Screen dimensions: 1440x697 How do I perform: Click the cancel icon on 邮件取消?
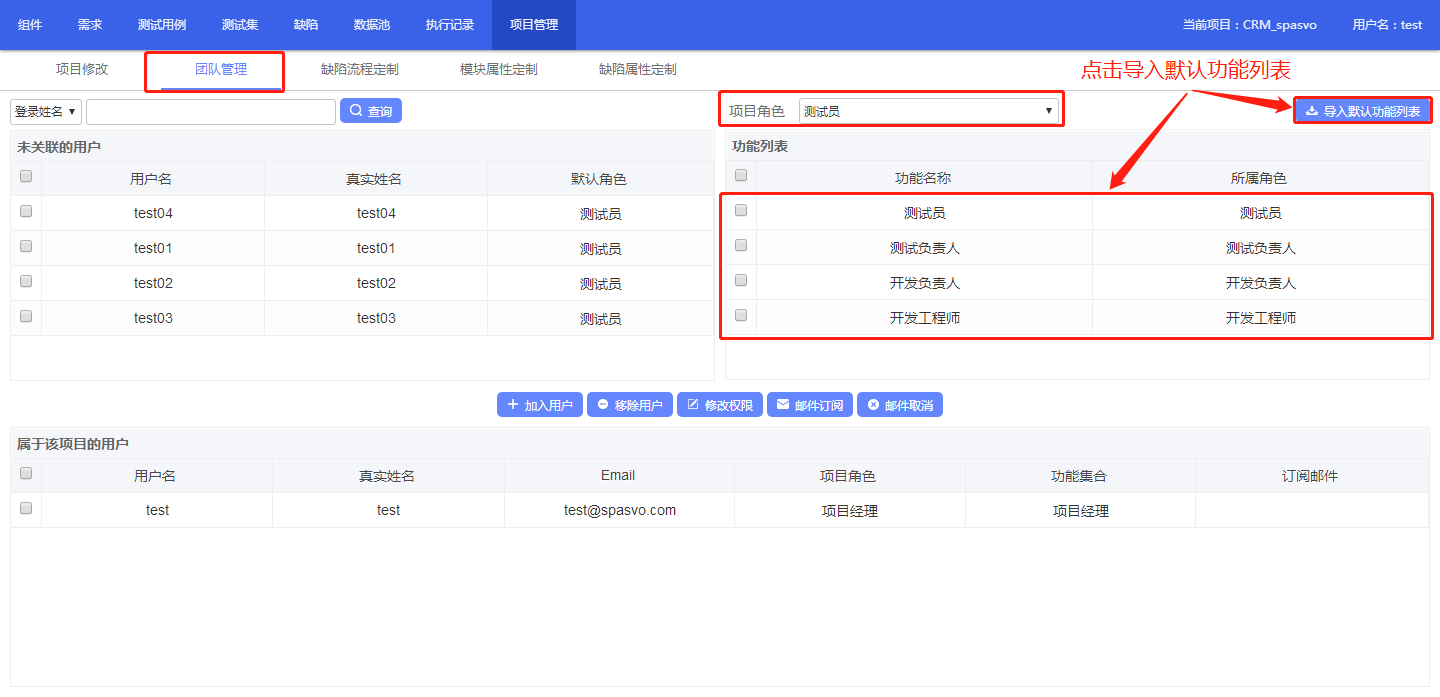click(873, 405)
